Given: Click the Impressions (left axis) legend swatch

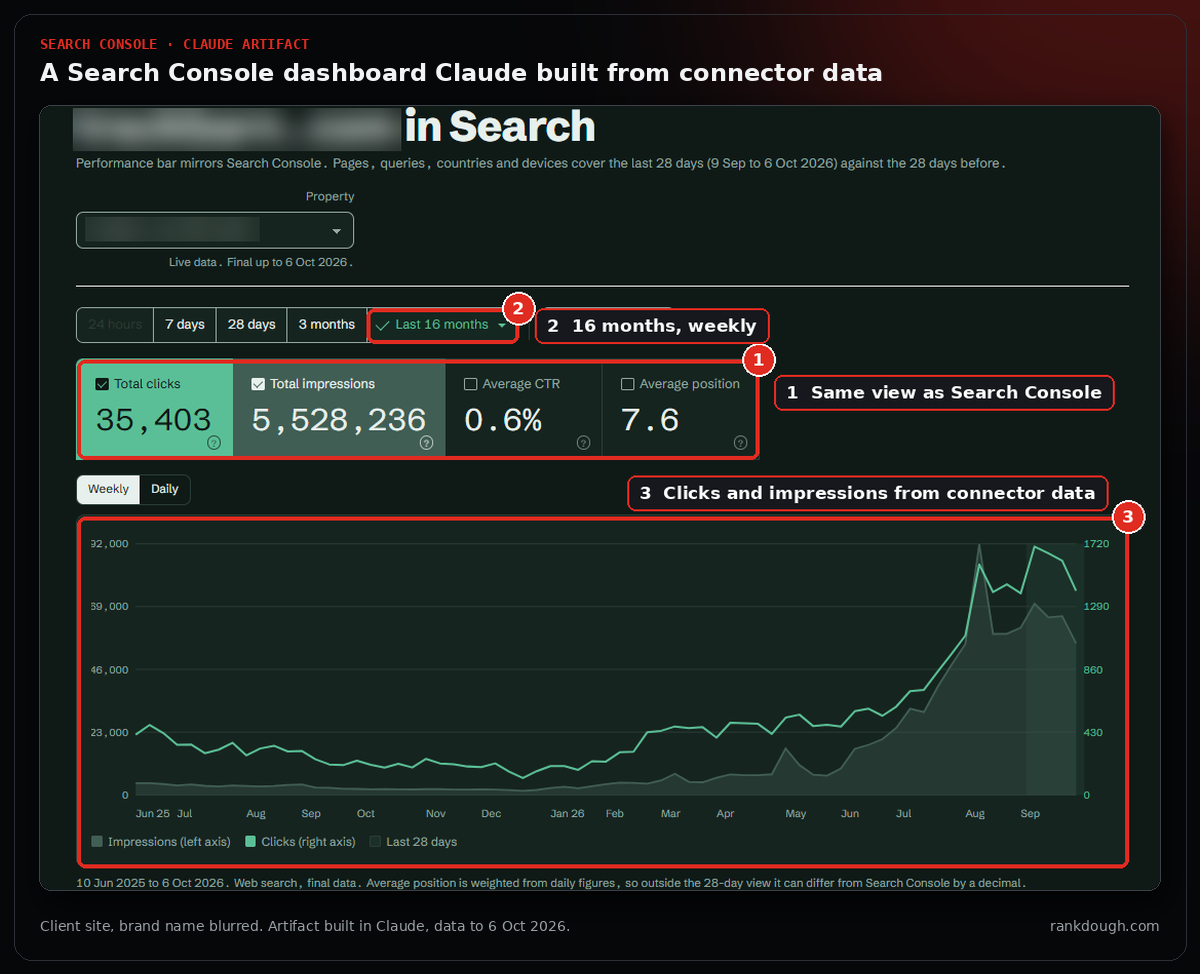Looking at the screenshot, I should (x=97, y=842).
